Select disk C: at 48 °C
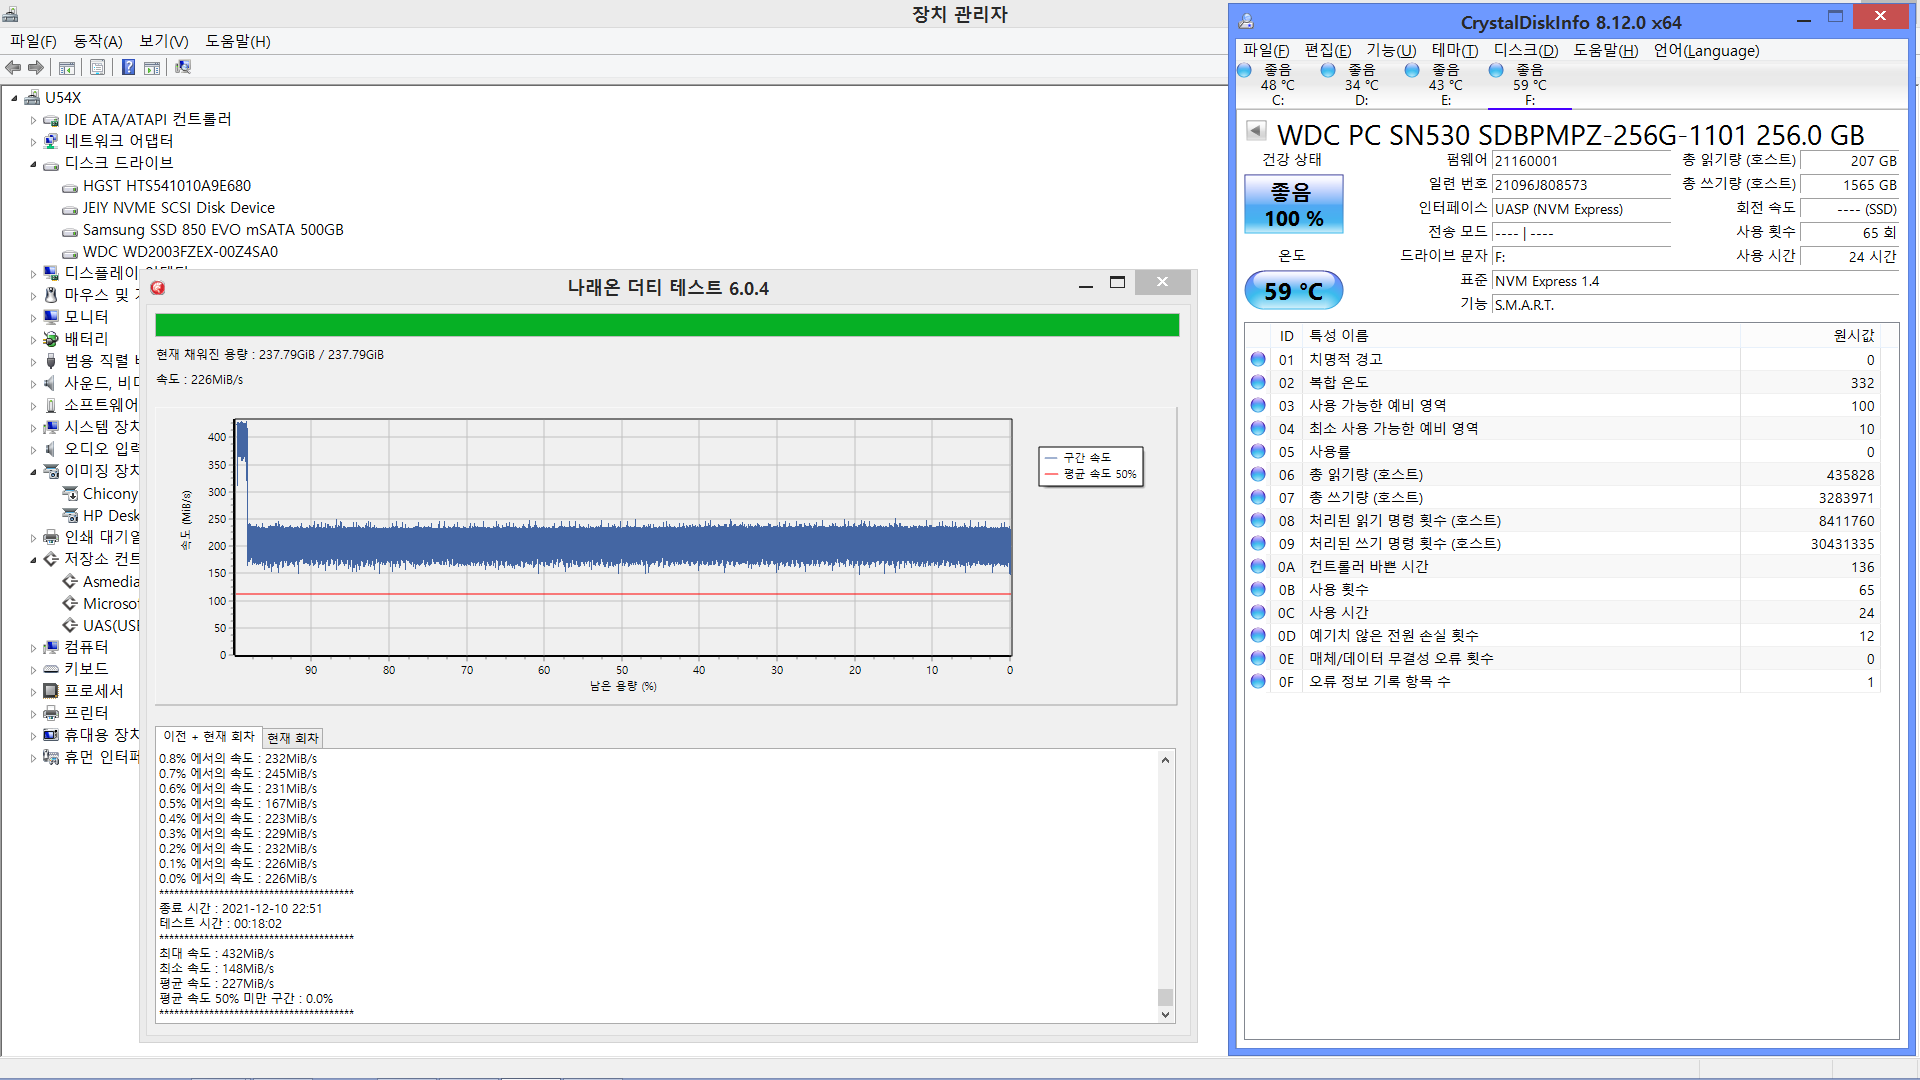Image resolution: width=1920 pixels, height=1080 pixels. coord(1278,85)
